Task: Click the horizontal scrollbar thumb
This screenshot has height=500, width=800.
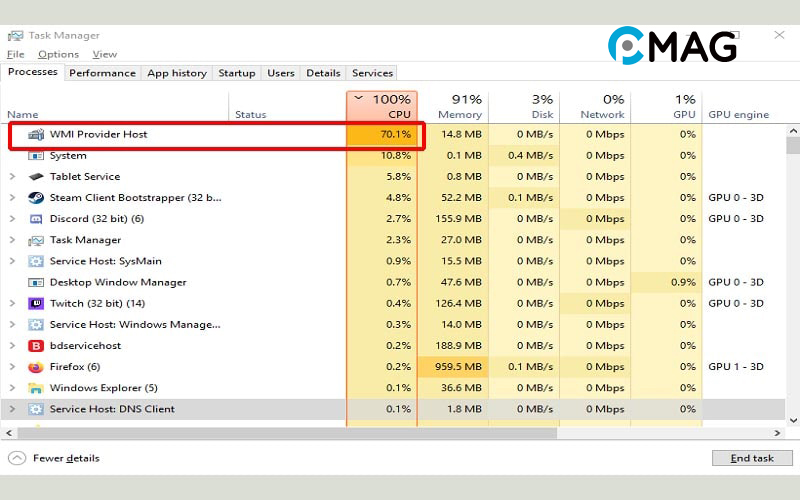Action: pos(287,433)
